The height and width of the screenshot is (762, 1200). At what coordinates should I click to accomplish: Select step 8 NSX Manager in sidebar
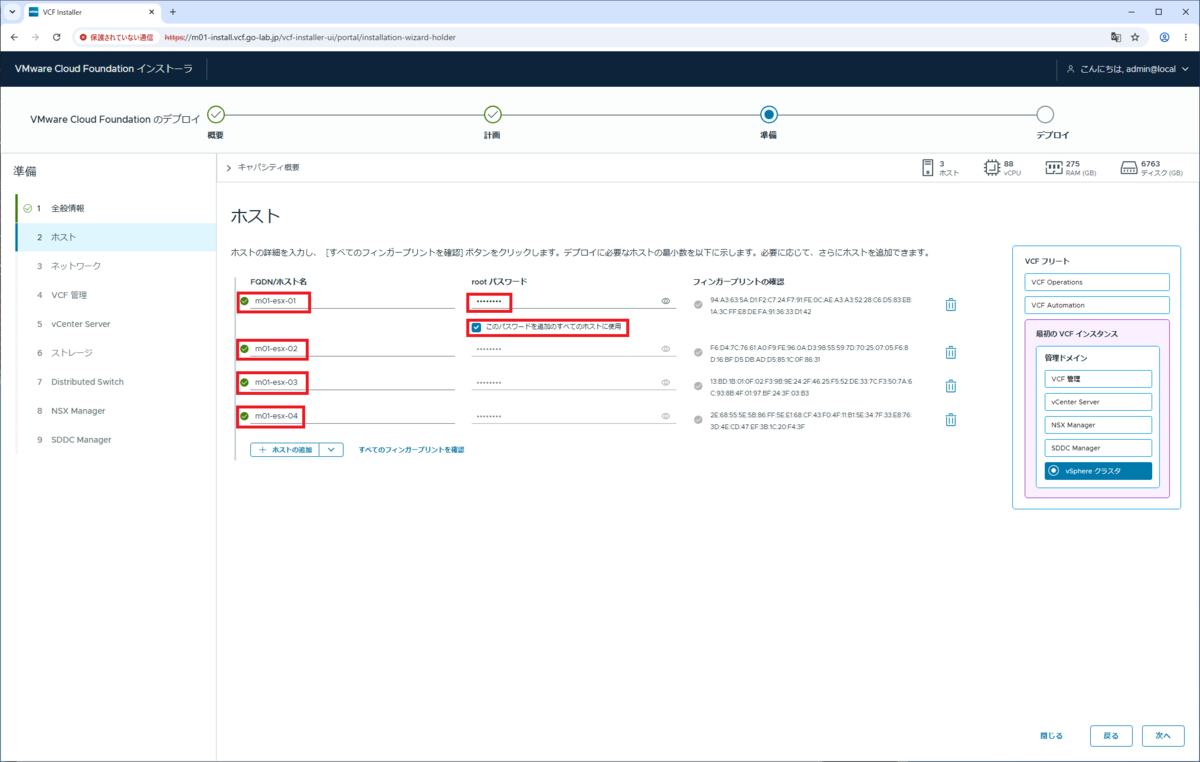coord(116,411)
